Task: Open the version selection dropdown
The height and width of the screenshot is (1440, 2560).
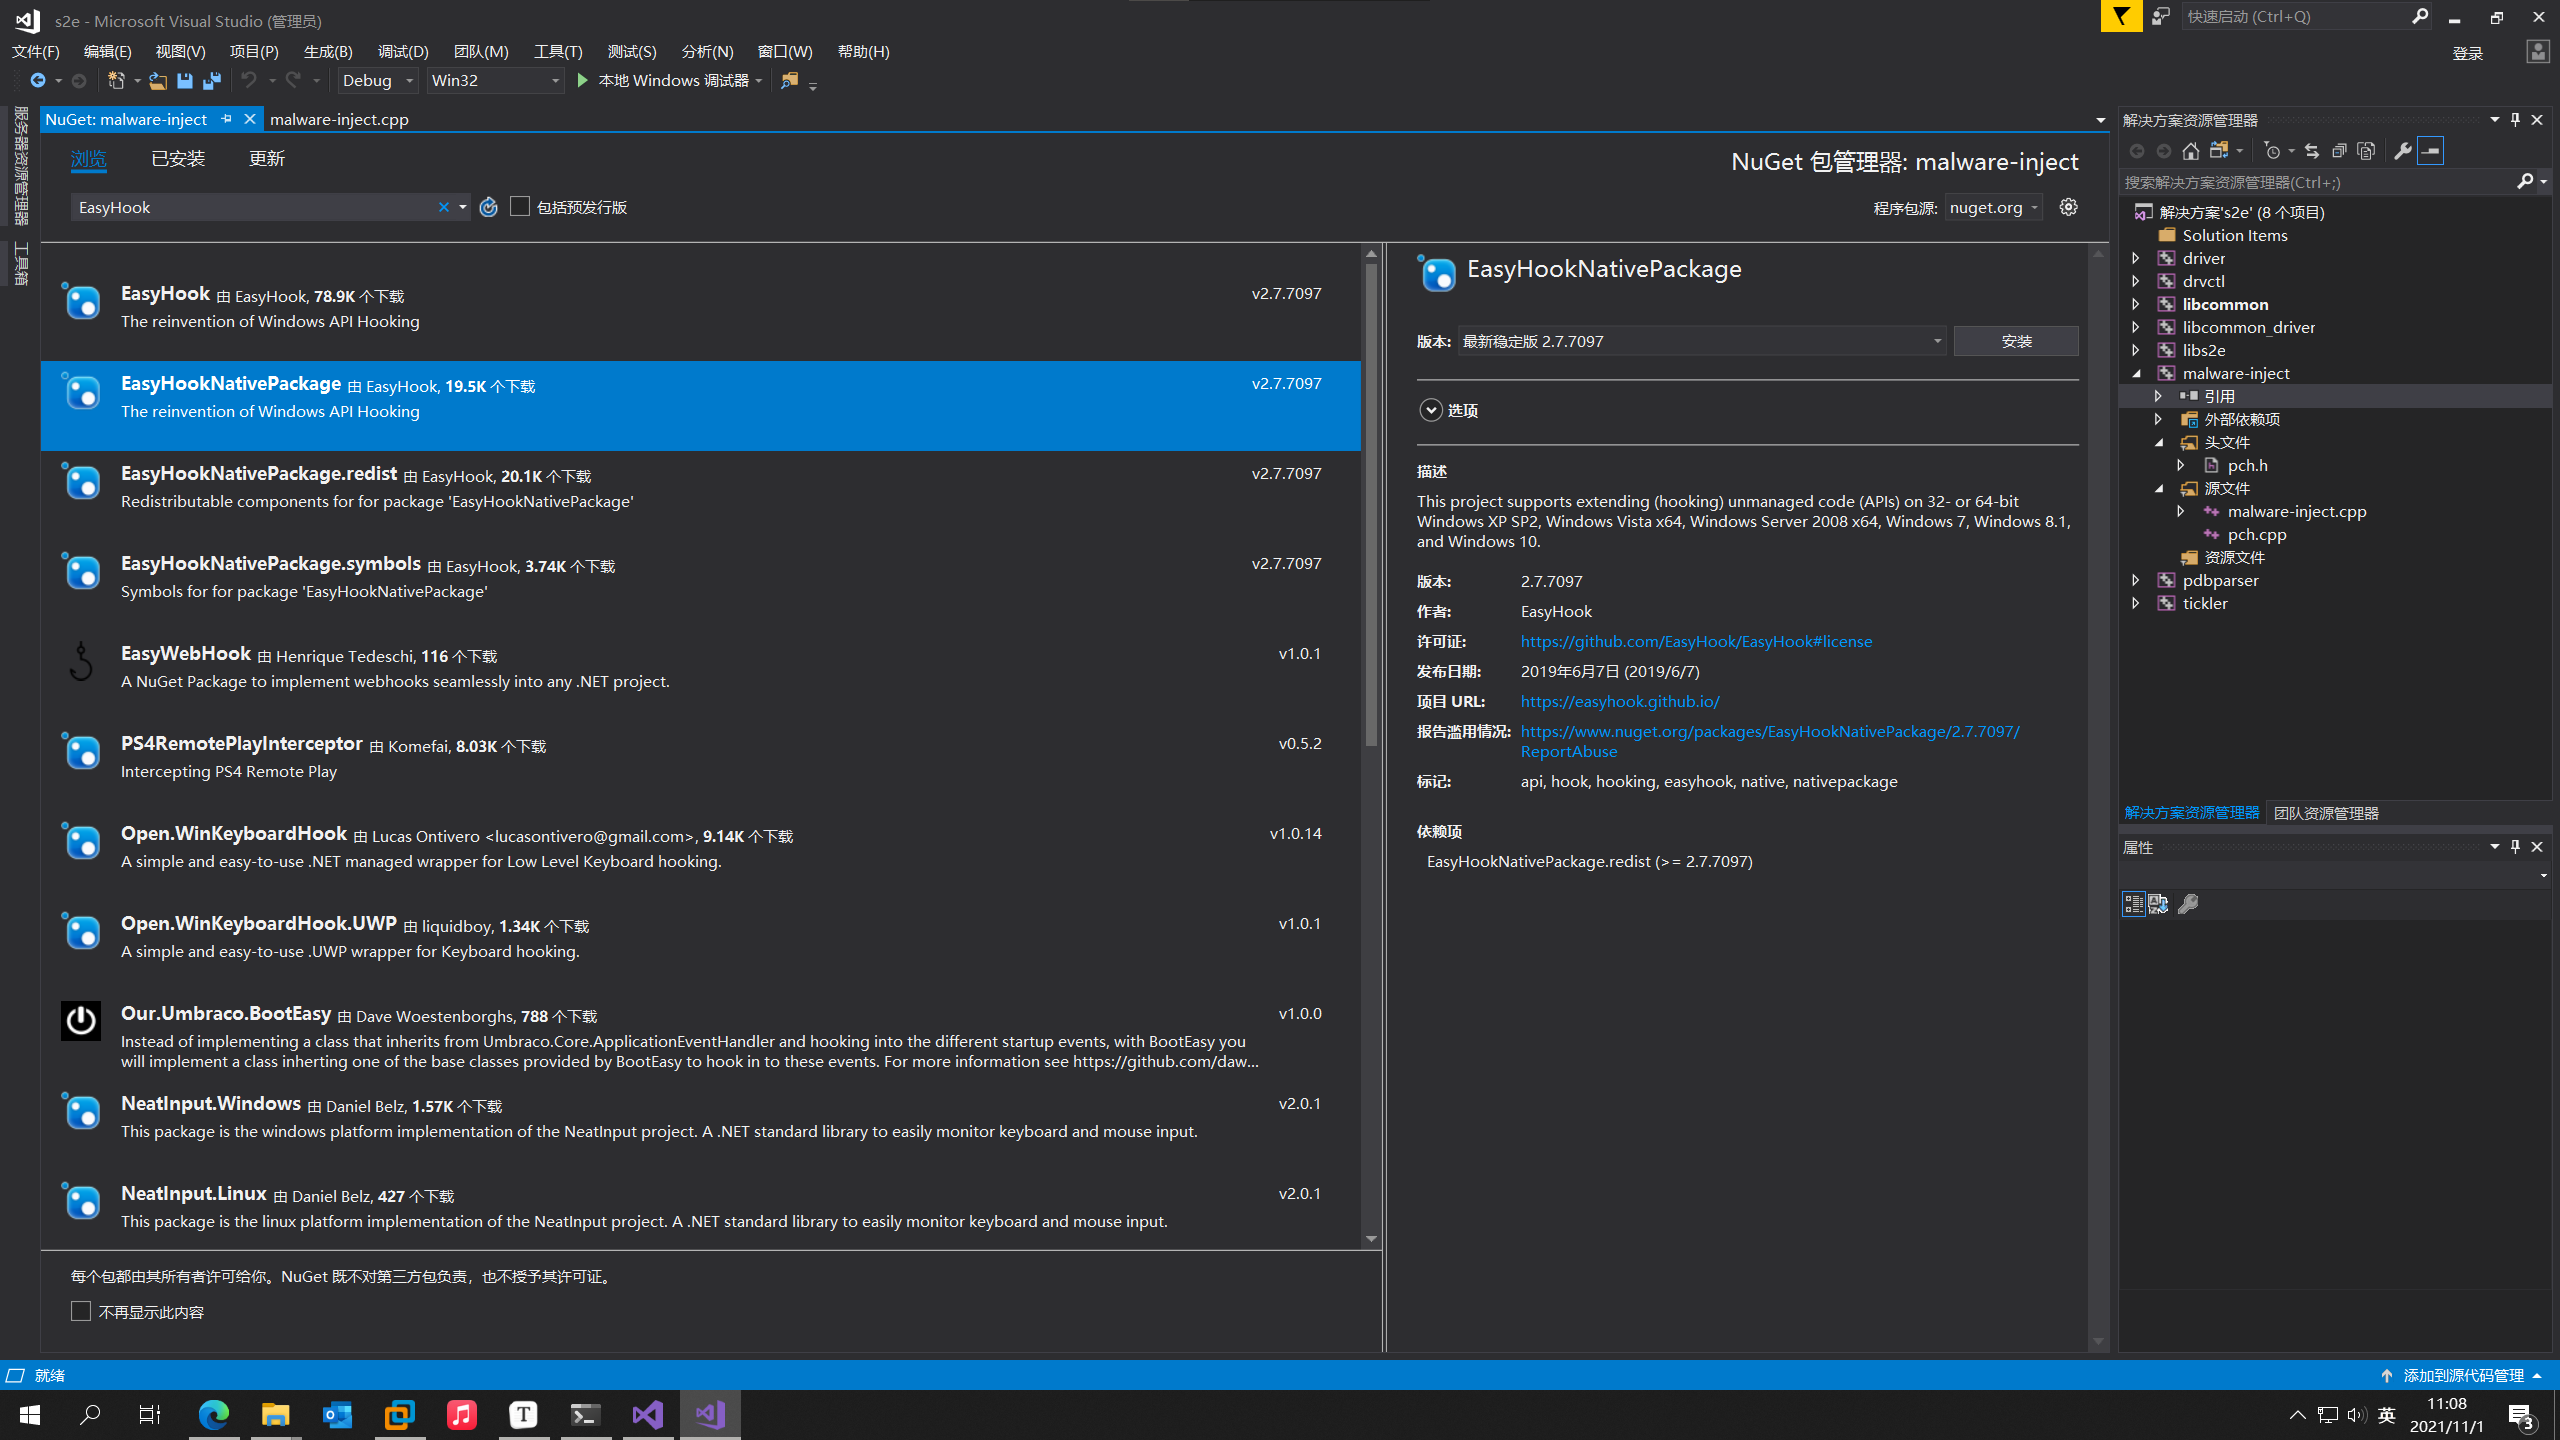Action: (x=1701, y=341)
